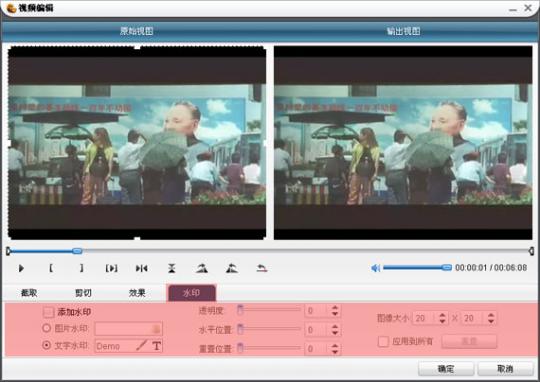540x382 pixels.
Task: Mute audio with the speaker icon
Action: pos(376,268)
